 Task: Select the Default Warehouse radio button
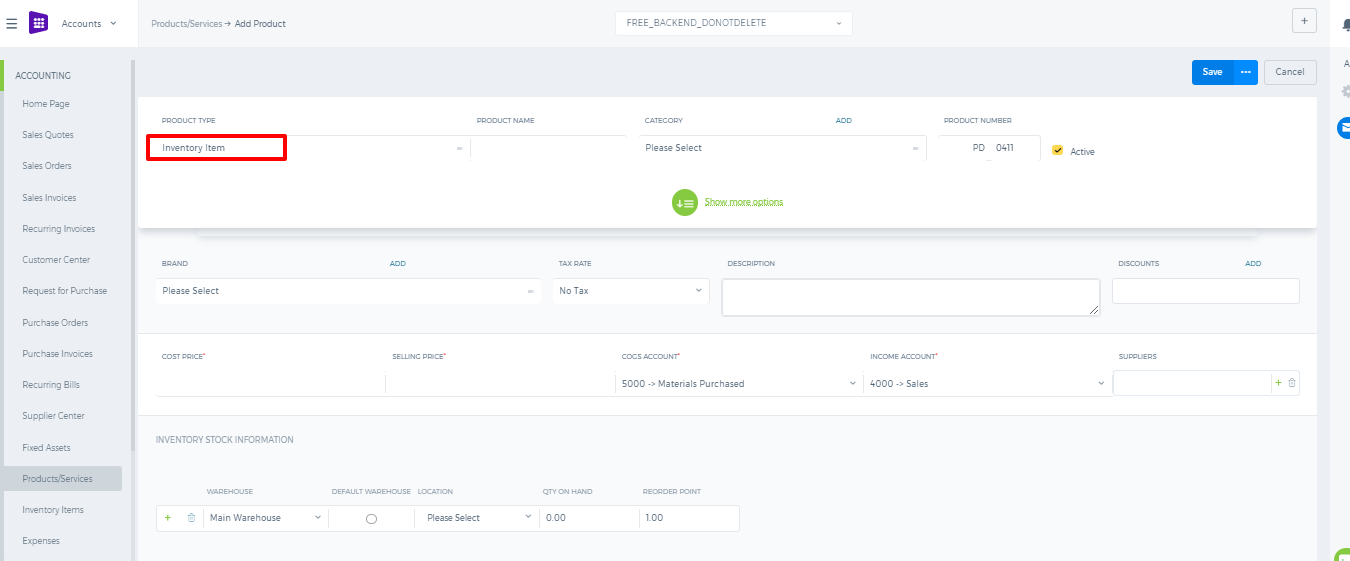click(371, 519)
